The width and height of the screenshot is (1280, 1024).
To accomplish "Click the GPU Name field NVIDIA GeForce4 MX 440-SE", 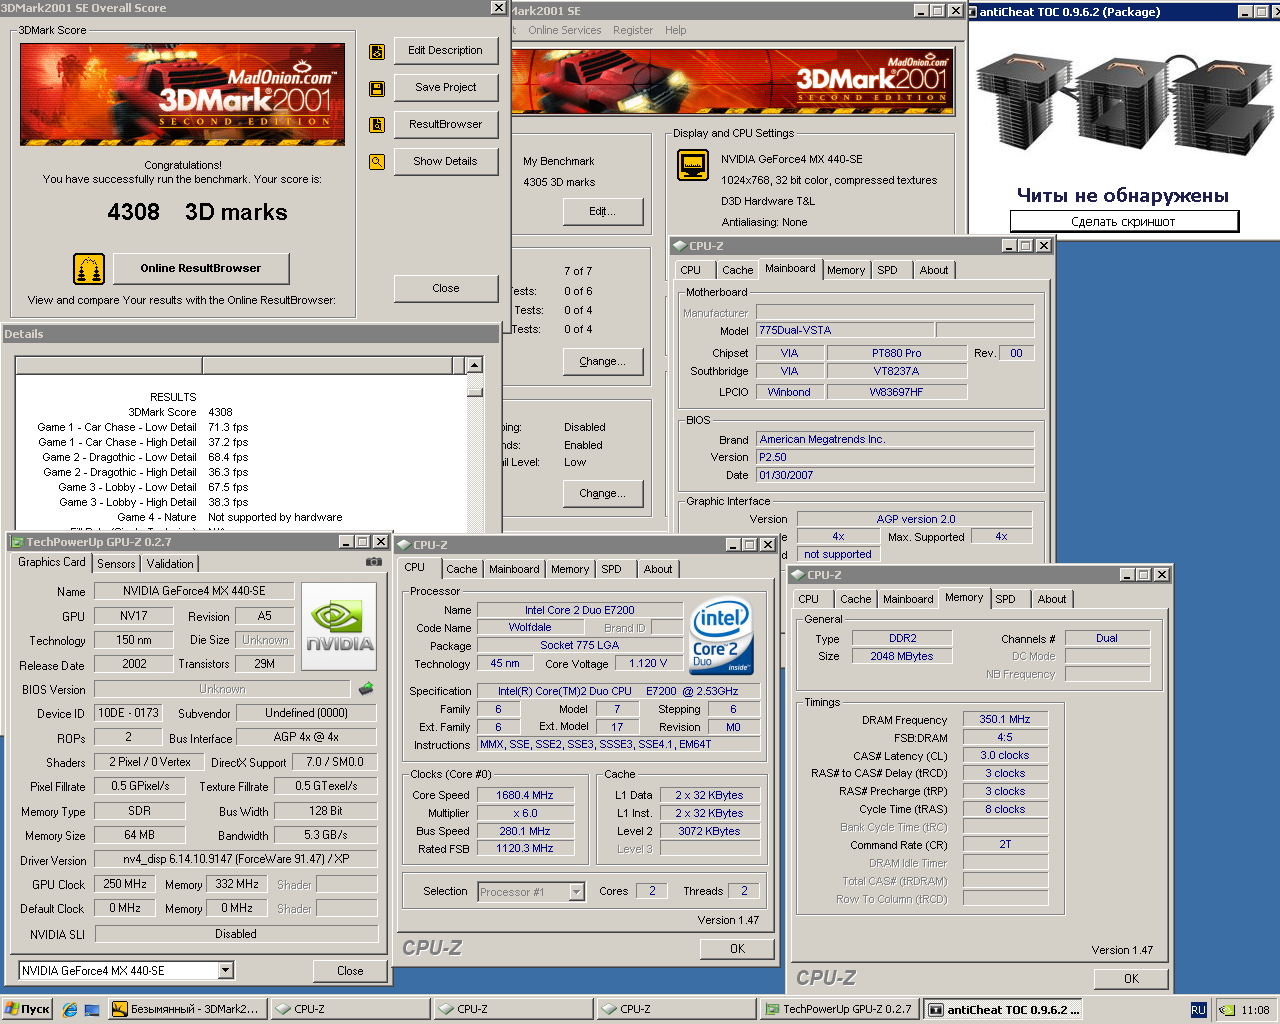I will [x=194, y=591].
